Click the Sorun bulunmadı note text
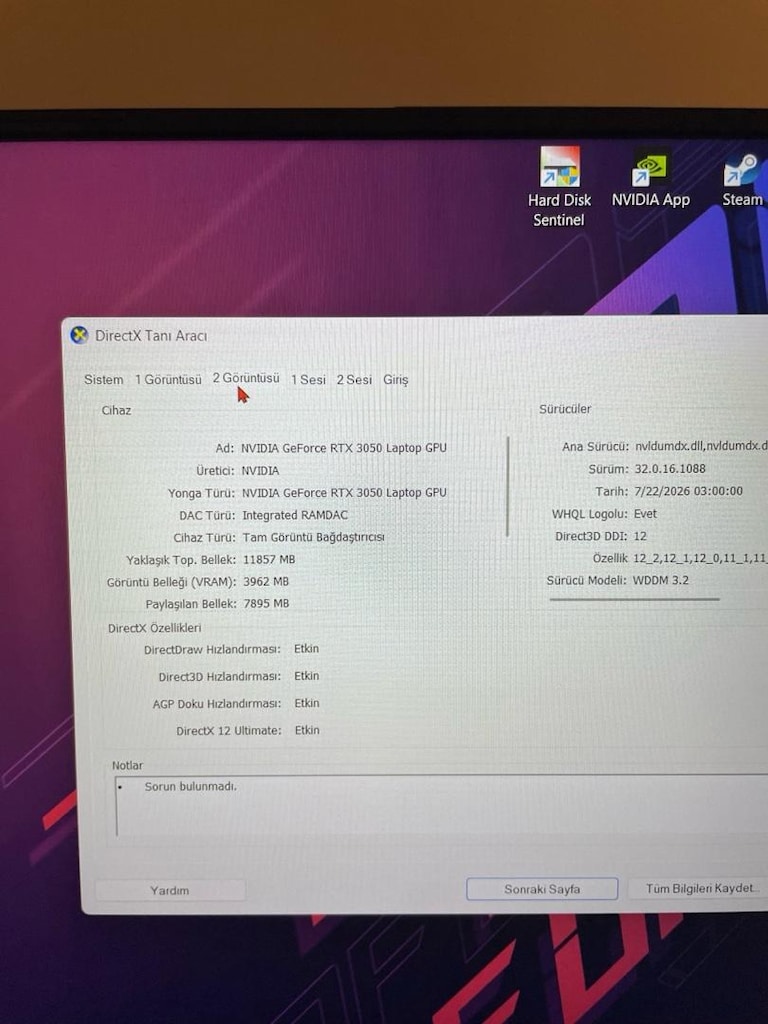Viewport: 768px width, 1024px height. click(x=191, y=786)
